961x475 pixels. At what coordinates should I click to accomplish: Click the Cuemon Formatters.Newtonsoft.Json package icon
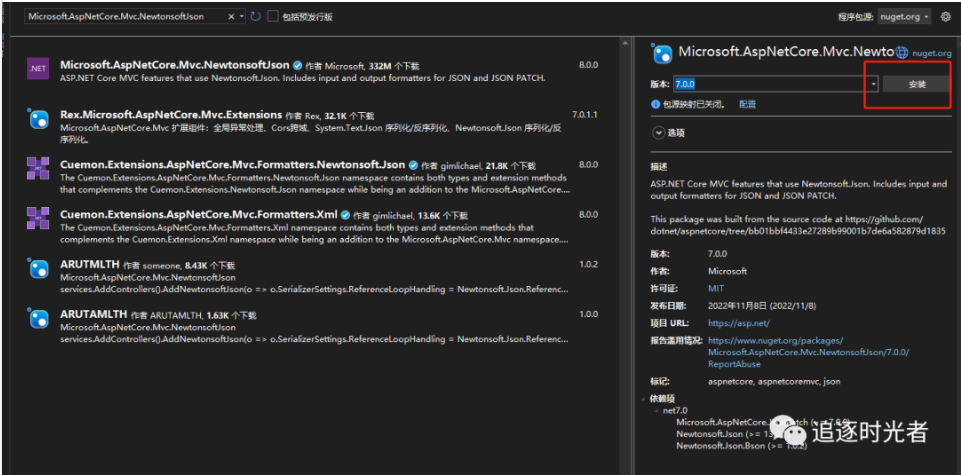[x=38, y=168]
